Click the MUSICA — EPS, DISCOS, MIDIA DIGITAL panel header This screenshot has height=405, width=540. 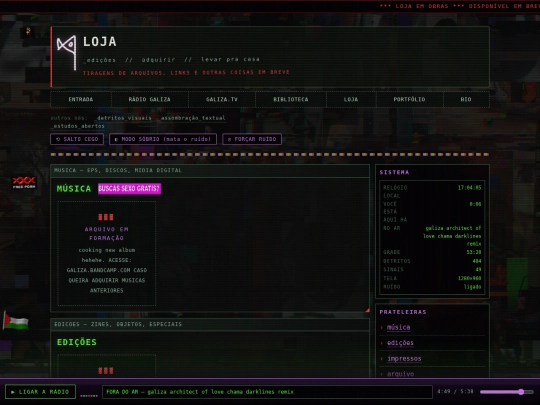[x=210, y=170]
